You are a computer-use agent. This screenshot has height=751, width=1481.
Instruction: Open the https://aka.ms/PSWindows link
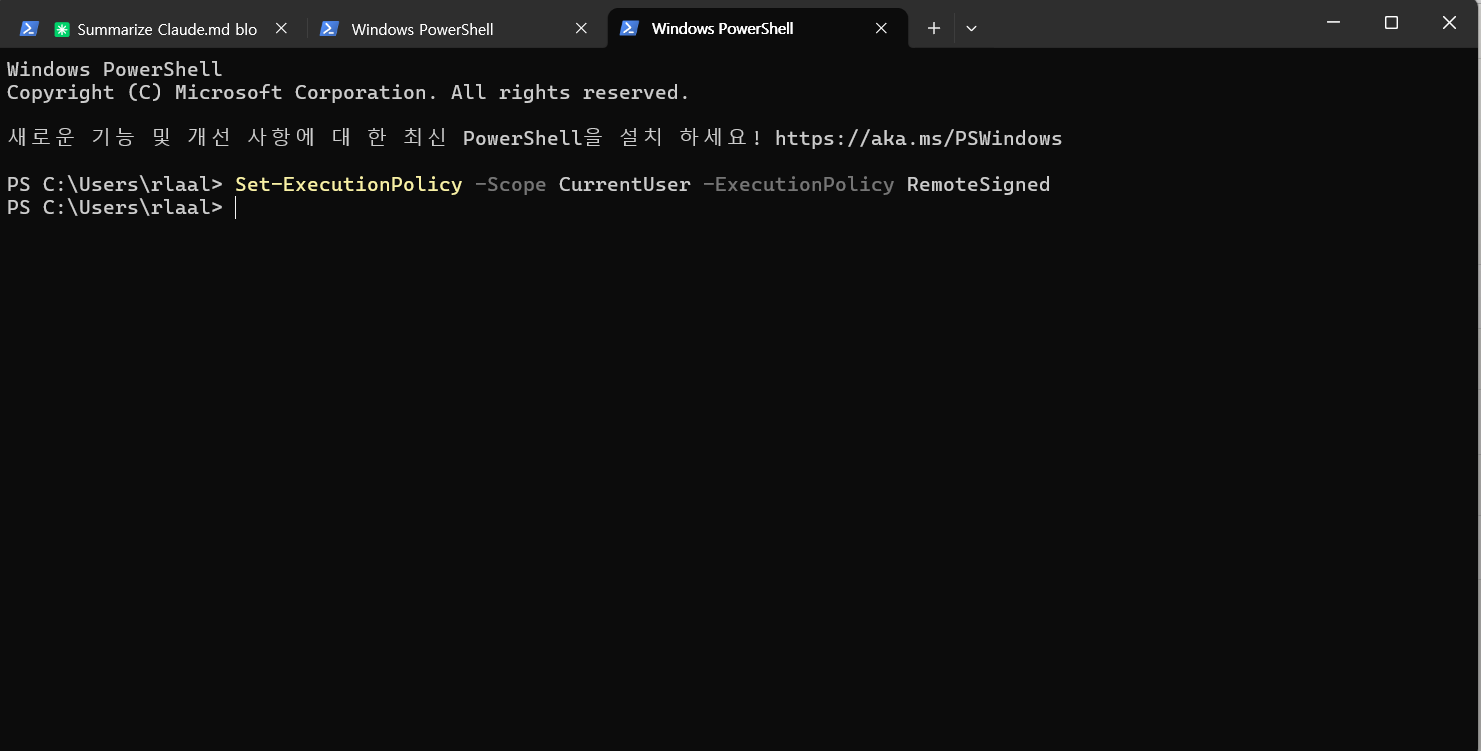(x=919, y=137)
